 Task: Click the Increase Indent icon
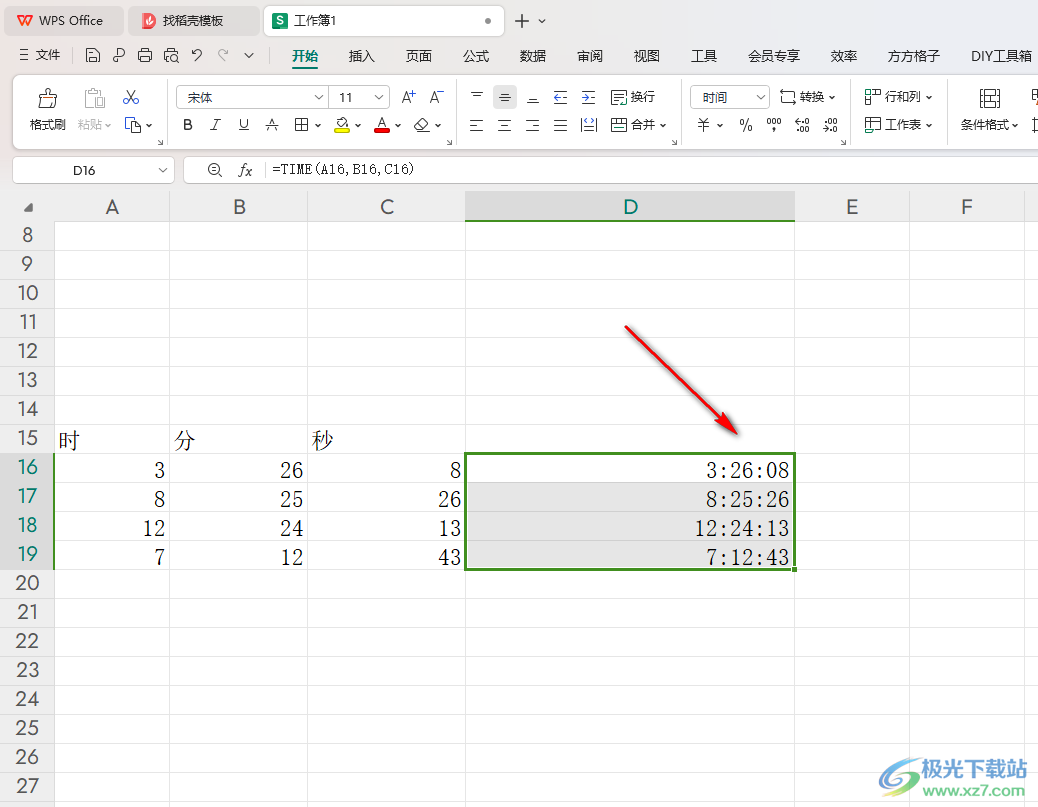click(589, 98)
